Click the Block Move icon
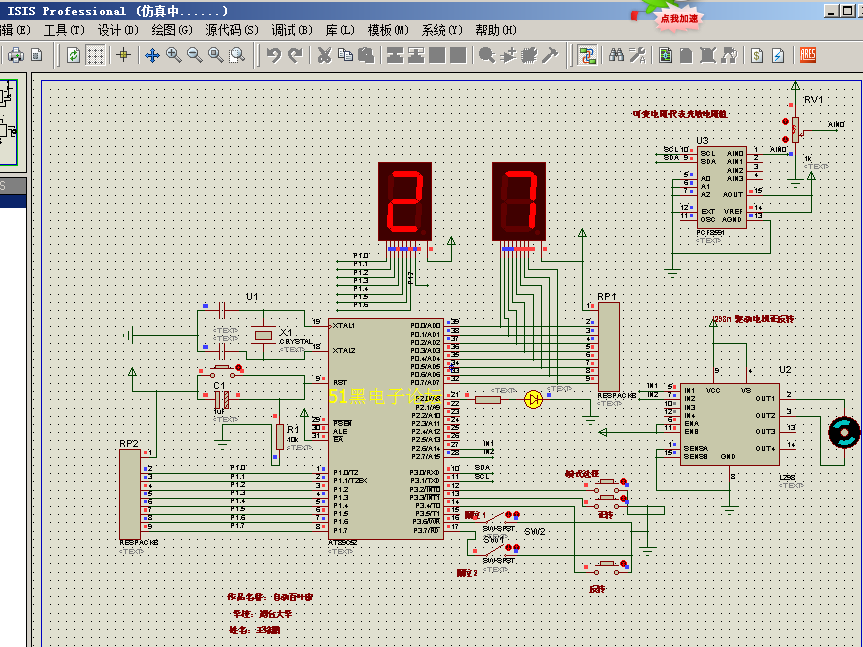This screenshot has height=647, width=863. coord(416,55)
